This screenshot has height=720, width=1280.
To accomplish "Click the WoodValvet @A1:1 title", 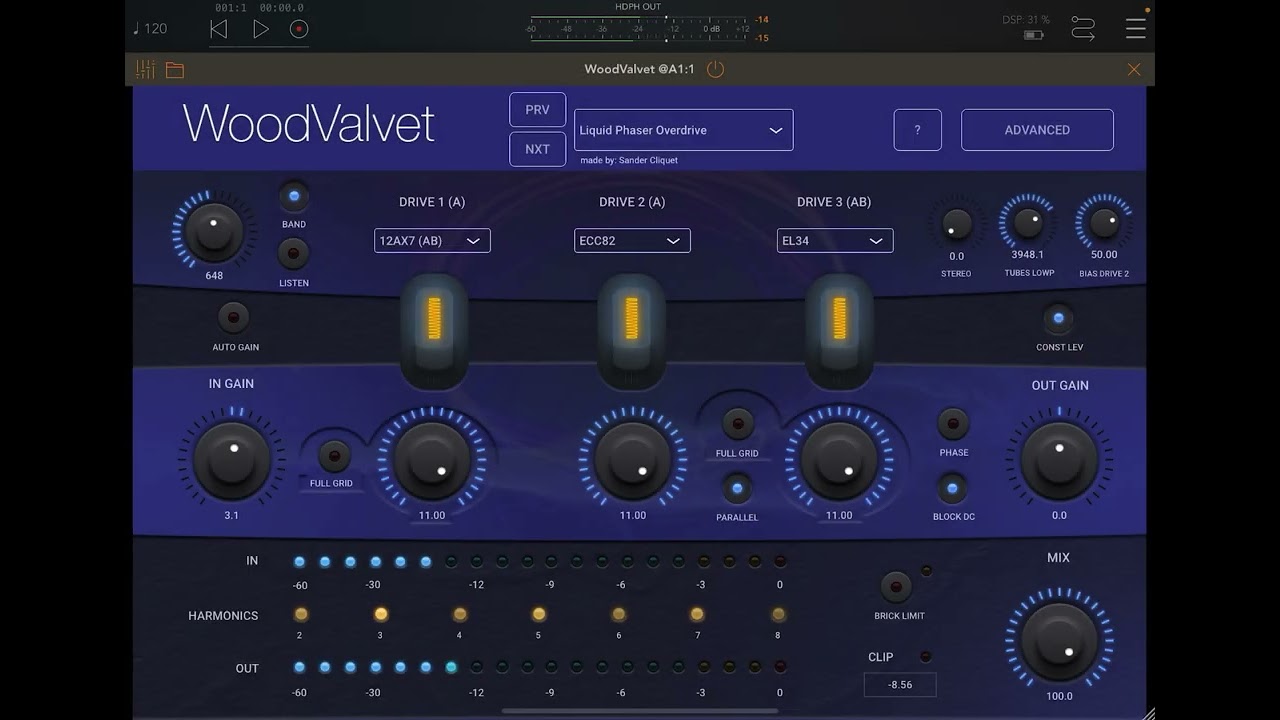I will [640, 69].
